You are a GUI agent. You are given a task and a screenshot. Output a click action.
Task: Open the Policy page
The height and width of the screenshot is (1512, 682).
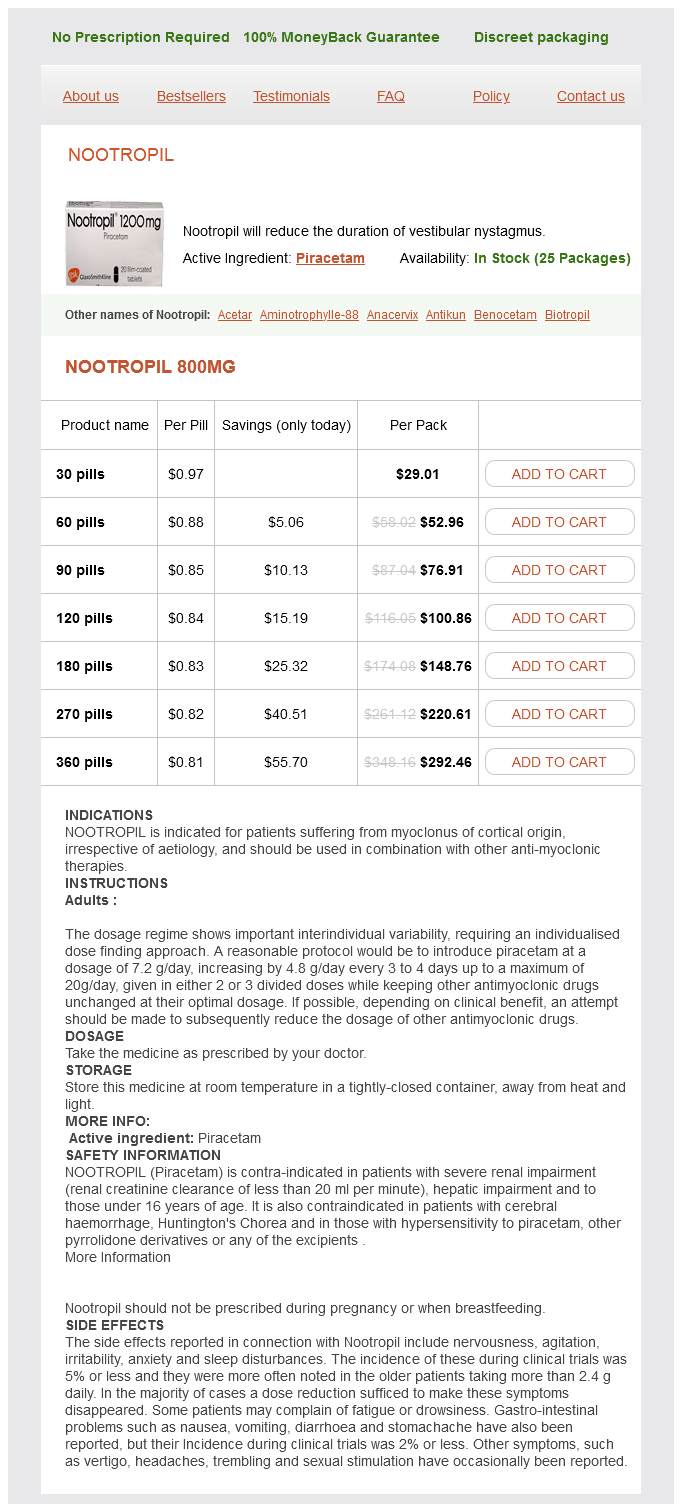tap(491, 96)
